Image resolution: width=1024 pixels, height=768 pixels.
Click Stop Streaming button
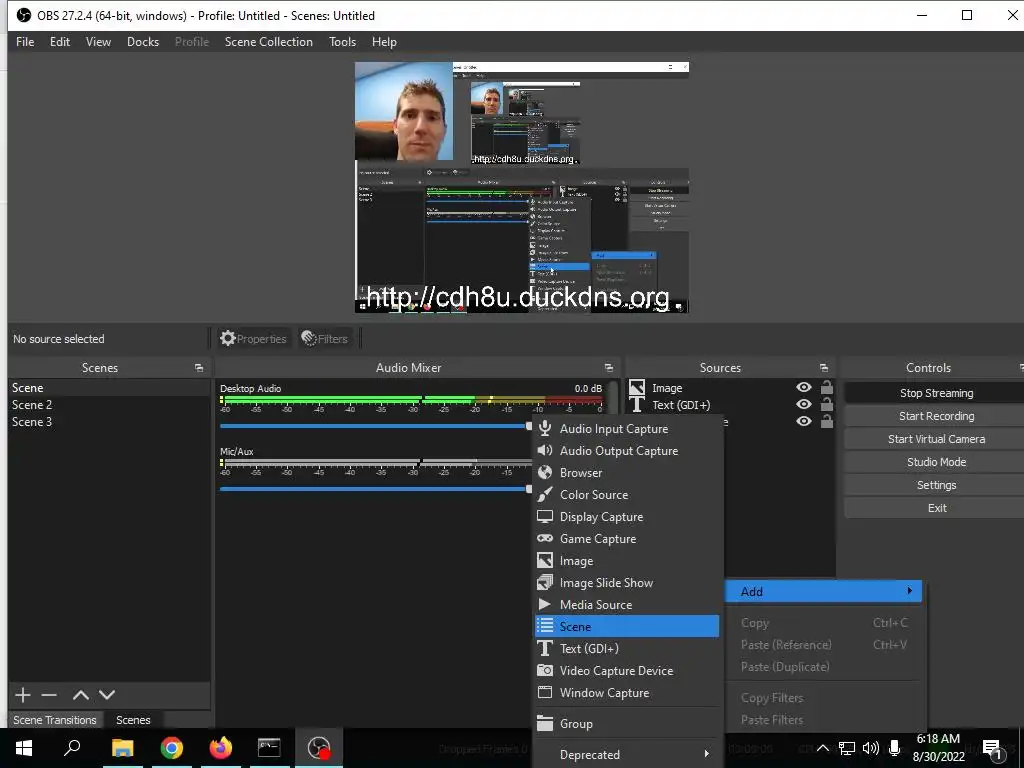pos(936,393)
